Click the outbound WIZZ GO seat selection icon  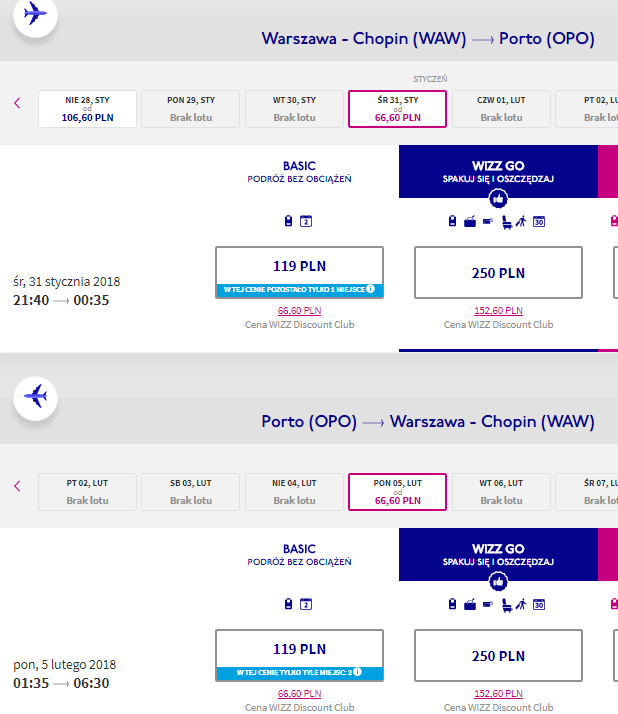(506, 222)
